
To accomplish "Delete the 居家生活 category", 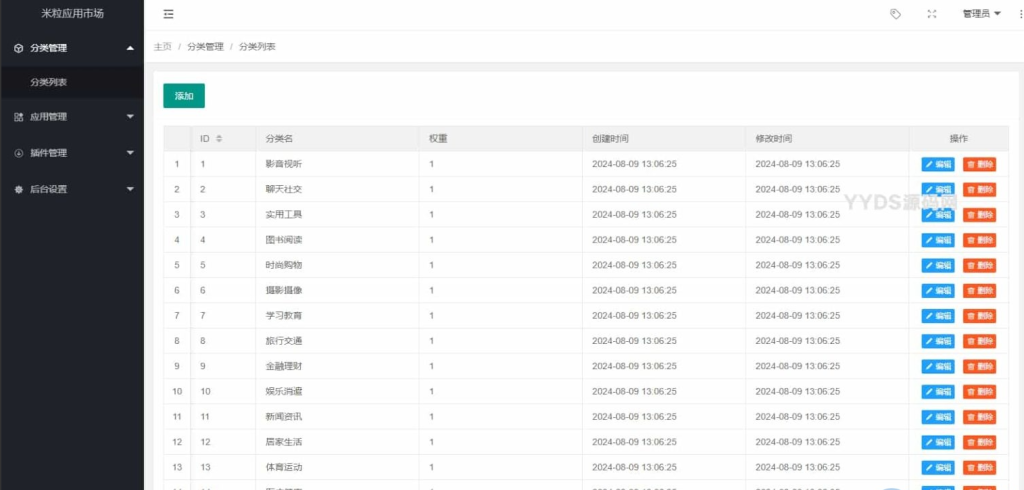I will pos(980,442).
